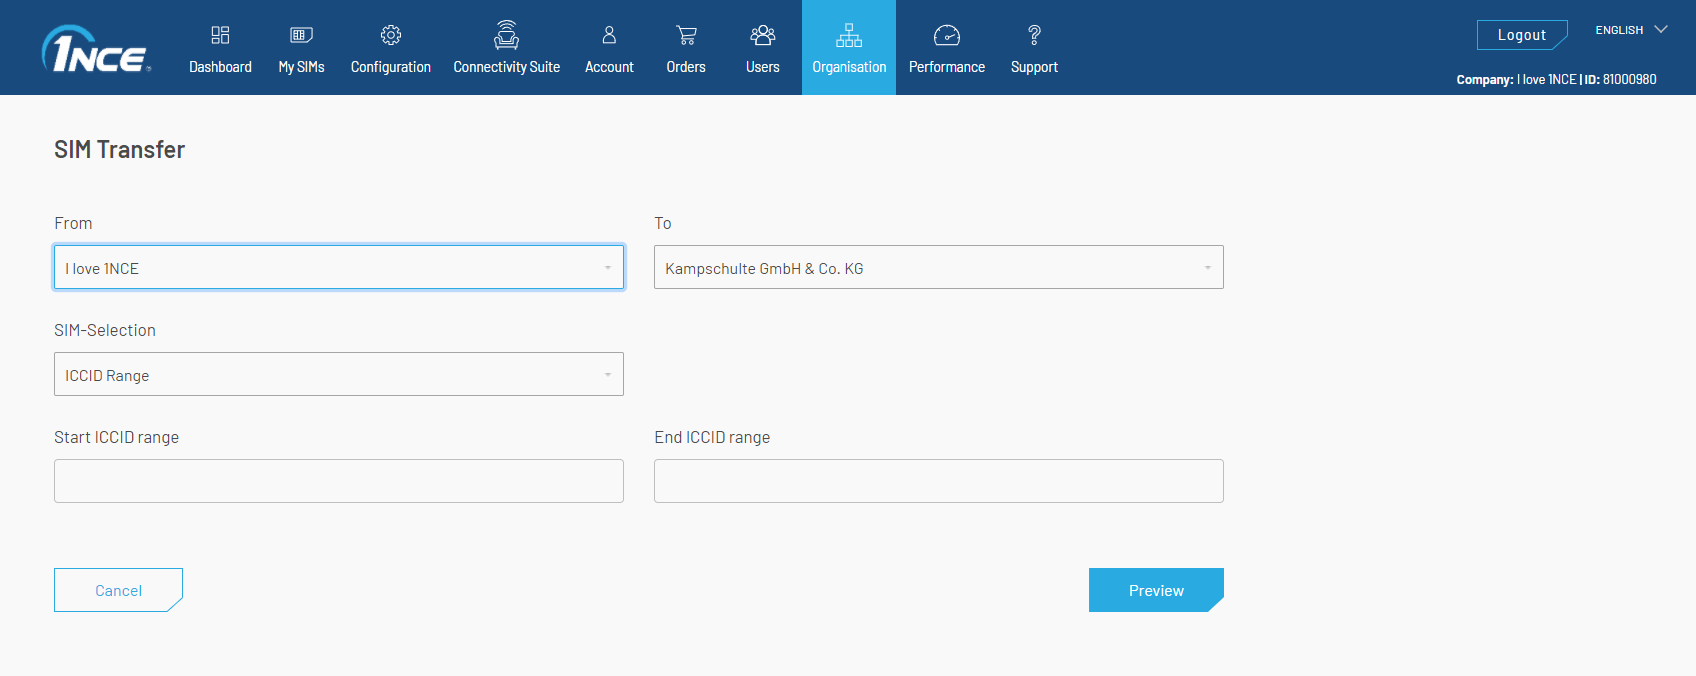The width and height of the screenshot is (1696, 676).
Task: Click the Organisation hierarchy icon
Action: 849,35
